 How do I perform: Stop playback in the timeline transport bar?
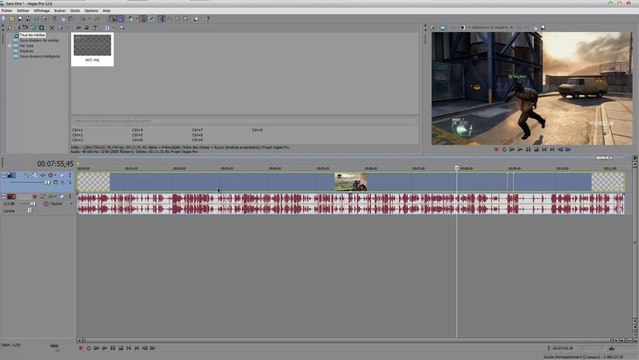tap(121, 348)
